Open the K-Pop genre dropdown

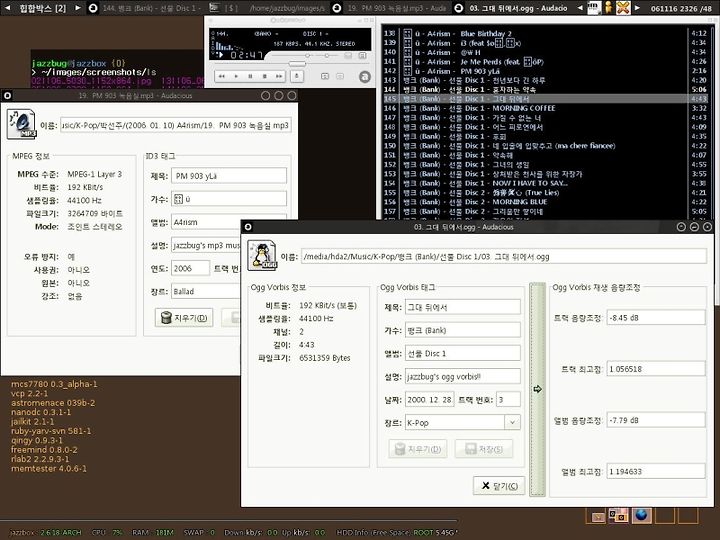(512, 422)
